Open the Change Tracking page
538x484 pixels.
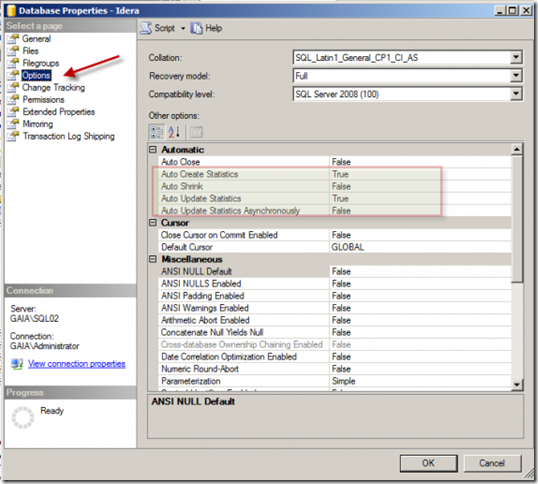[54, 87]
